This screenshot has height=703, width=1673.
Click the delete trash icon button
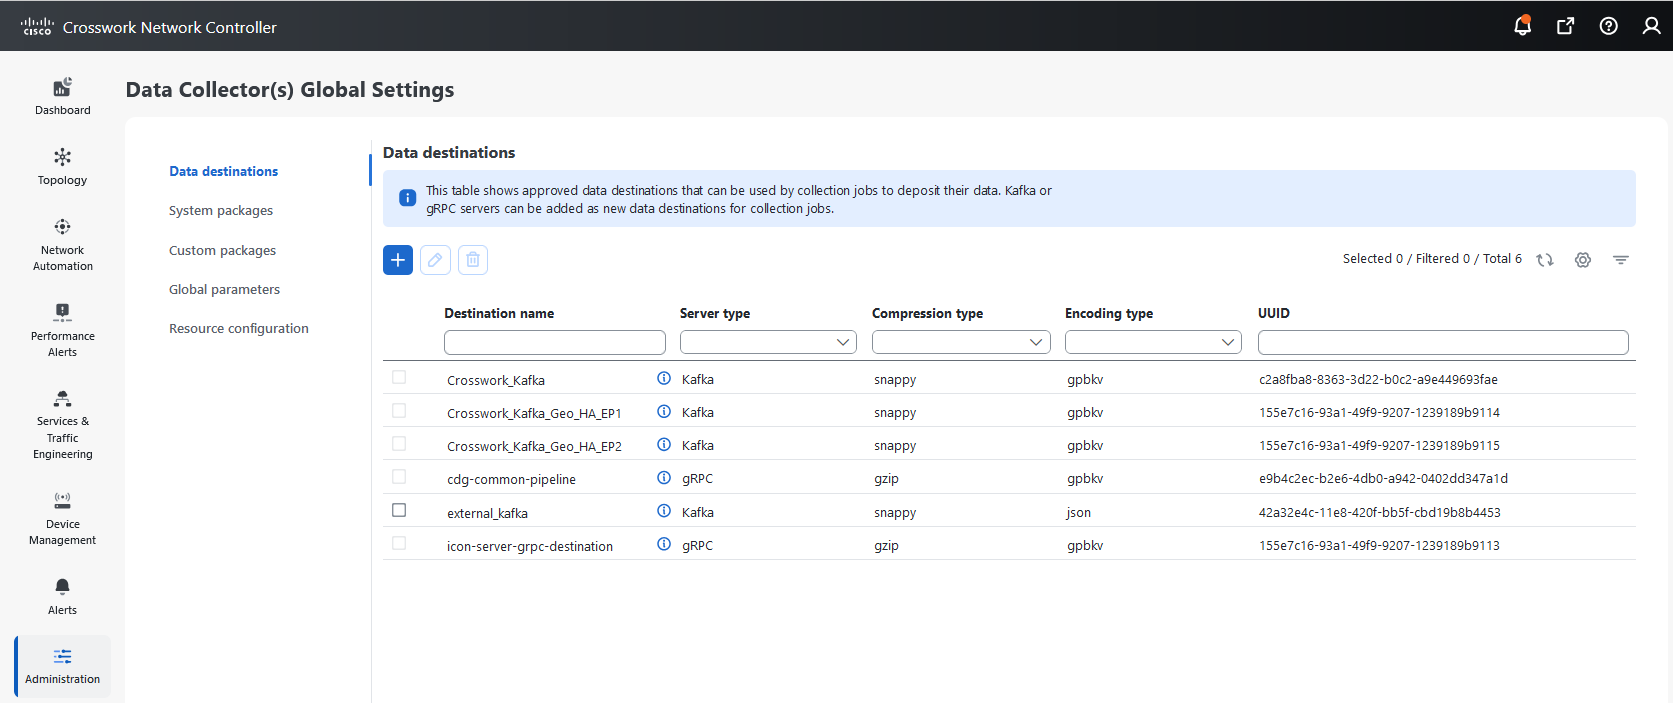click(473, 260)
